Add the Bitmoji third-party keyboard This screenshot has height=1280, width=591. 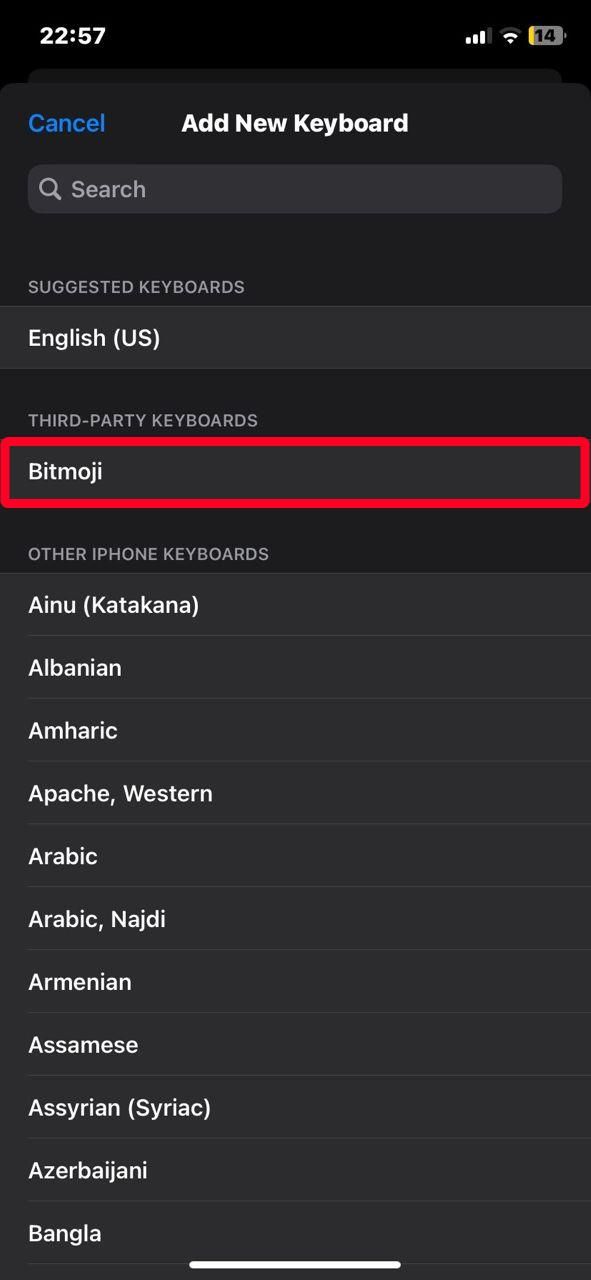(295, 471)
